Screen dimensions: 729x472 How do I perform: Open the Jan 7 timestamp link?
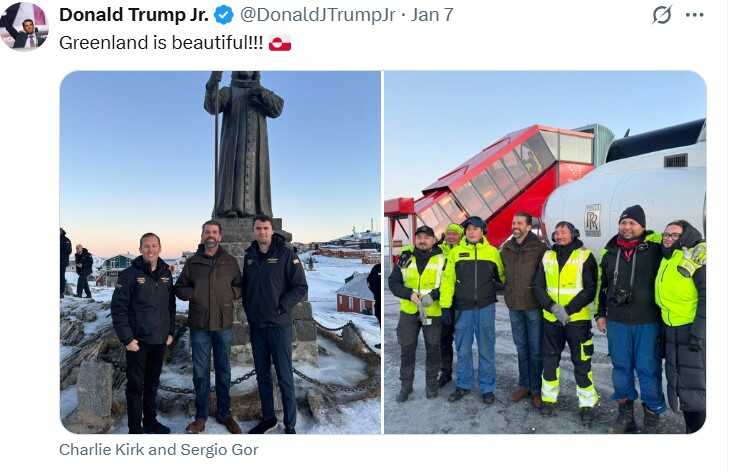[x=432, y=15]
